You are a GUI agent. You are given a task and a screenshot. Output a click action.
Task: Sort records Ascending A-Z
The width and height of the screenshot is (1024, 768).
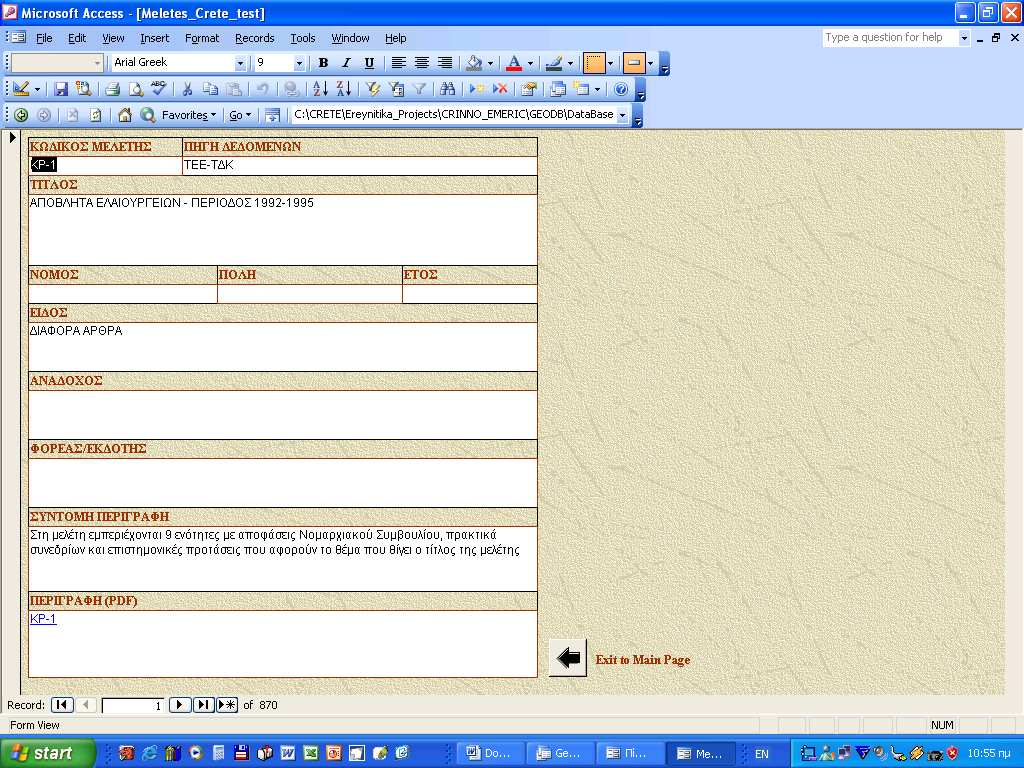tap(320, 89)
